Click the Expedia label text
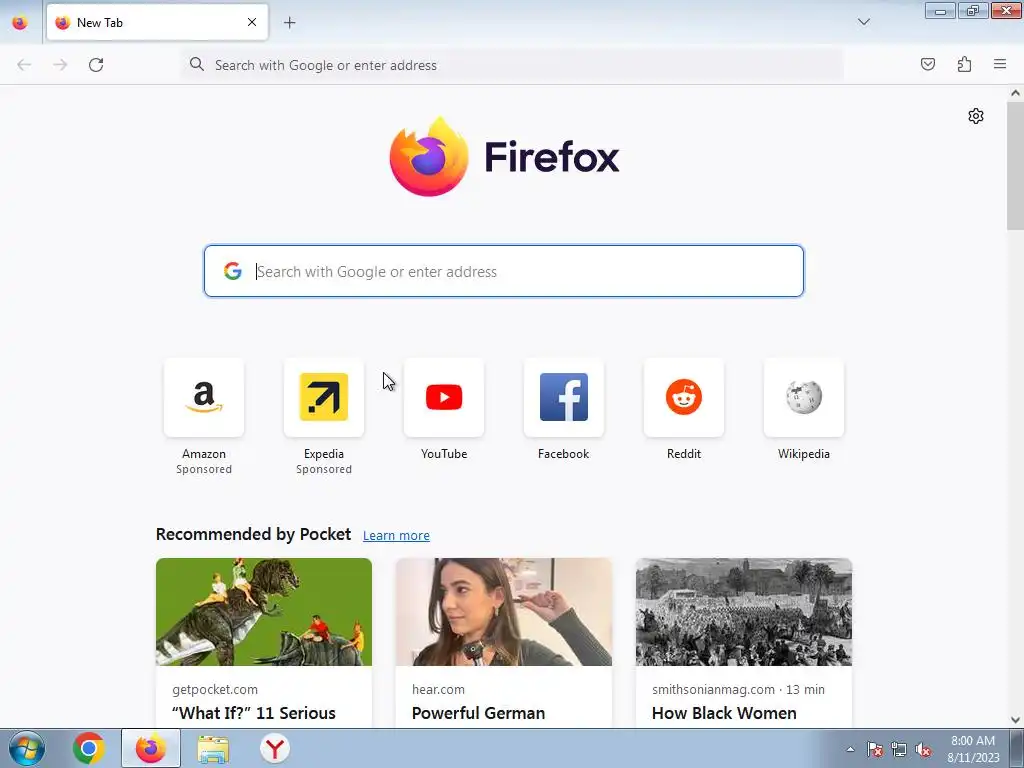The height and width of the screenshot is (768, 1024). 324,454
